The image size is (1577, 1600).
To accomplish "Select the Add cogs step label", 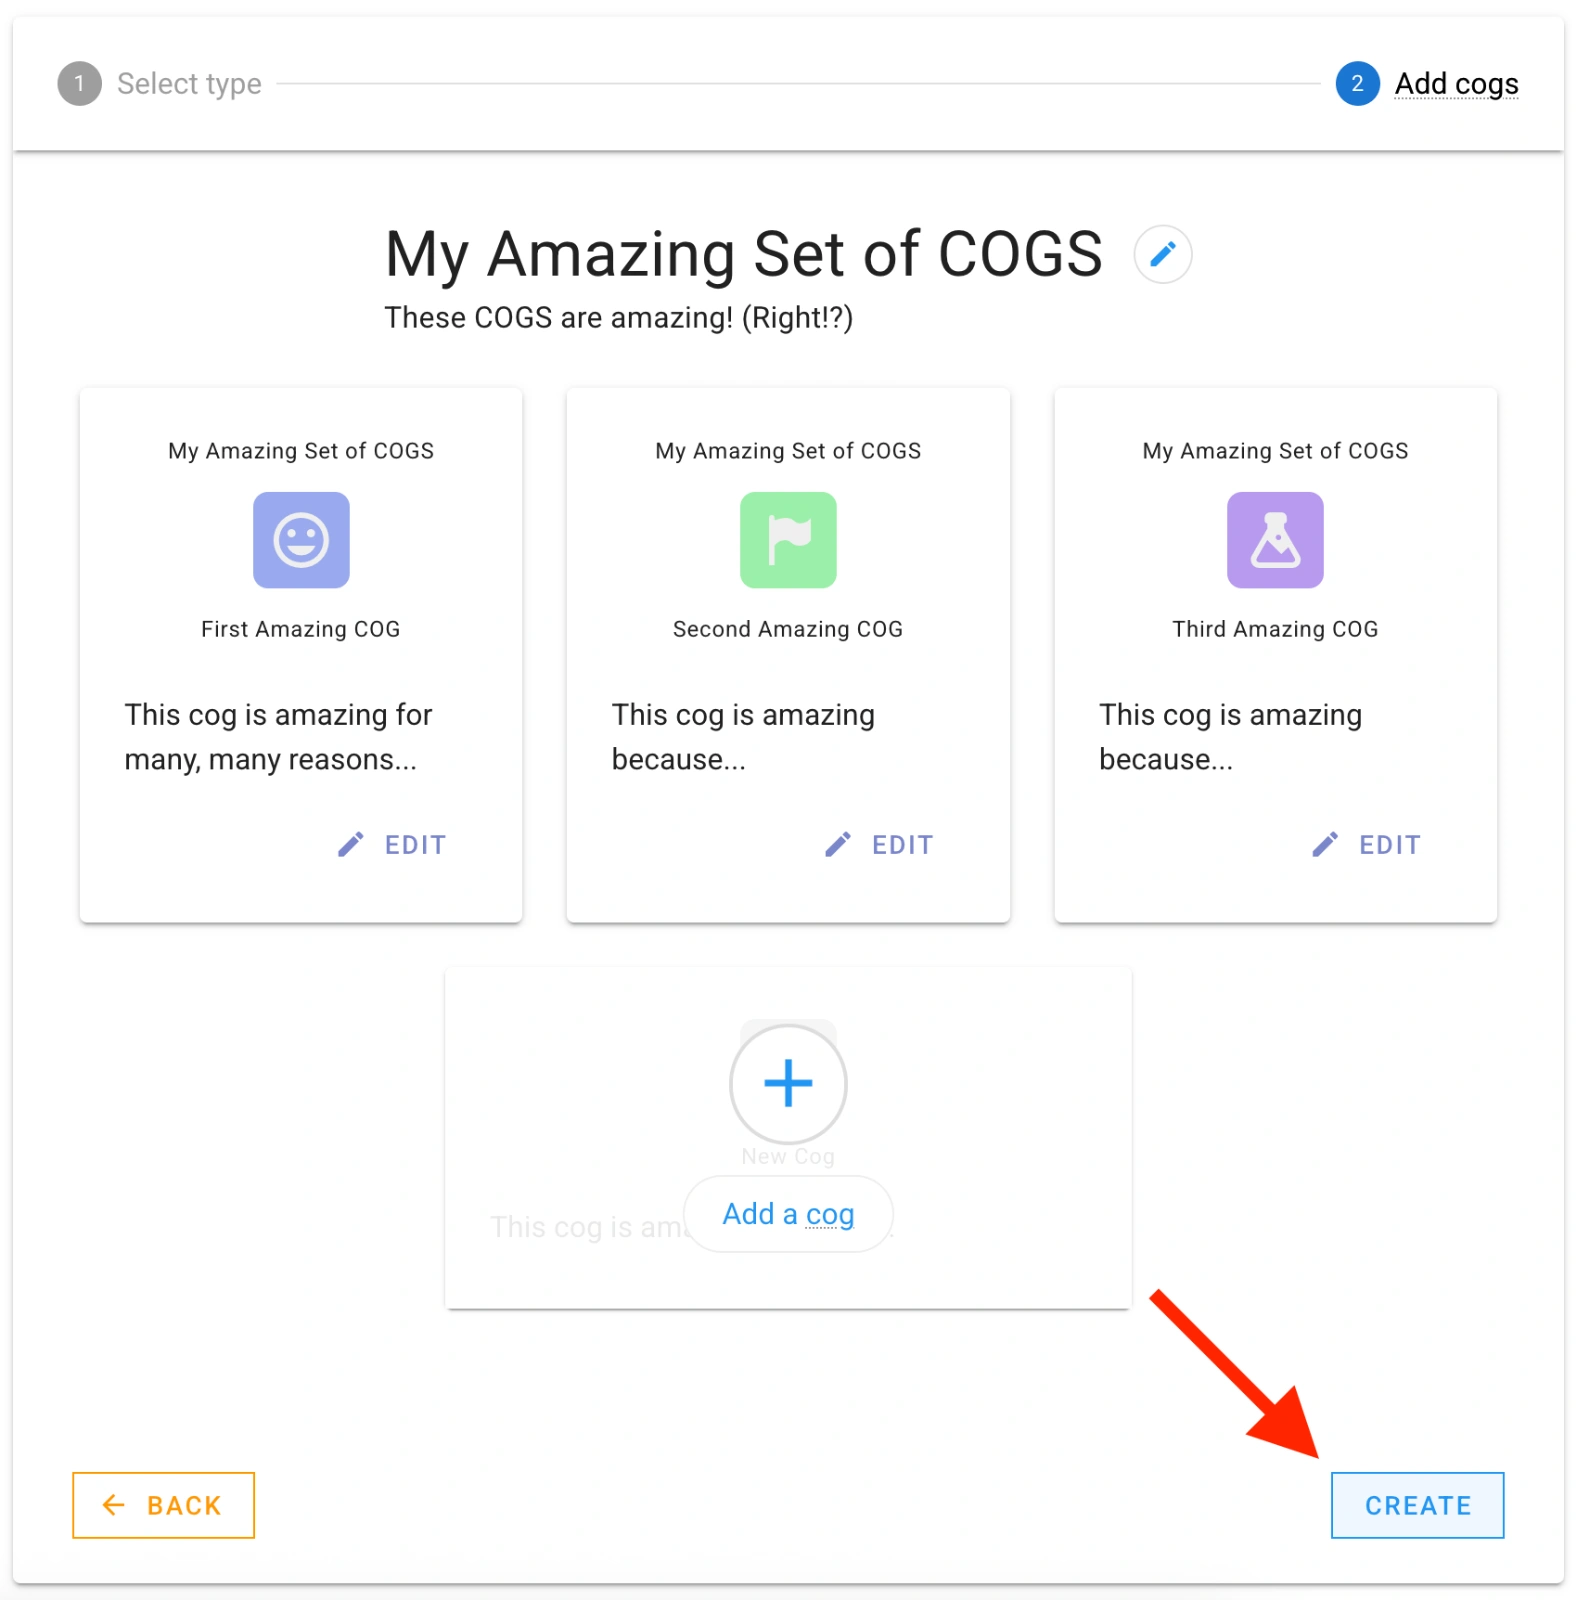I will [1456, 84].
